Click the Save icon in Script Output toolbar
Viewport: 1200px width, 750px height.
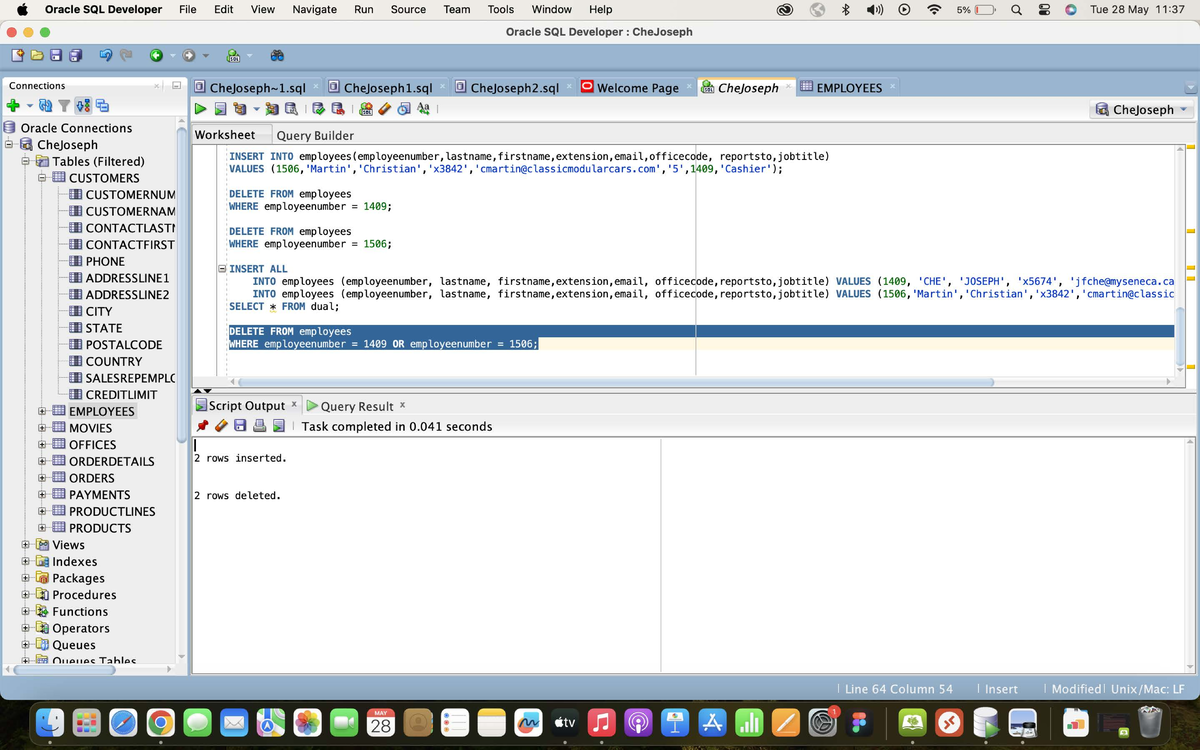point(241,426)
